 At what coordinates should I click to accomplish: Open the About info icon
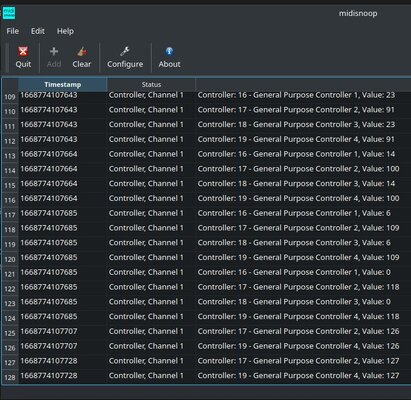[169, 51]
